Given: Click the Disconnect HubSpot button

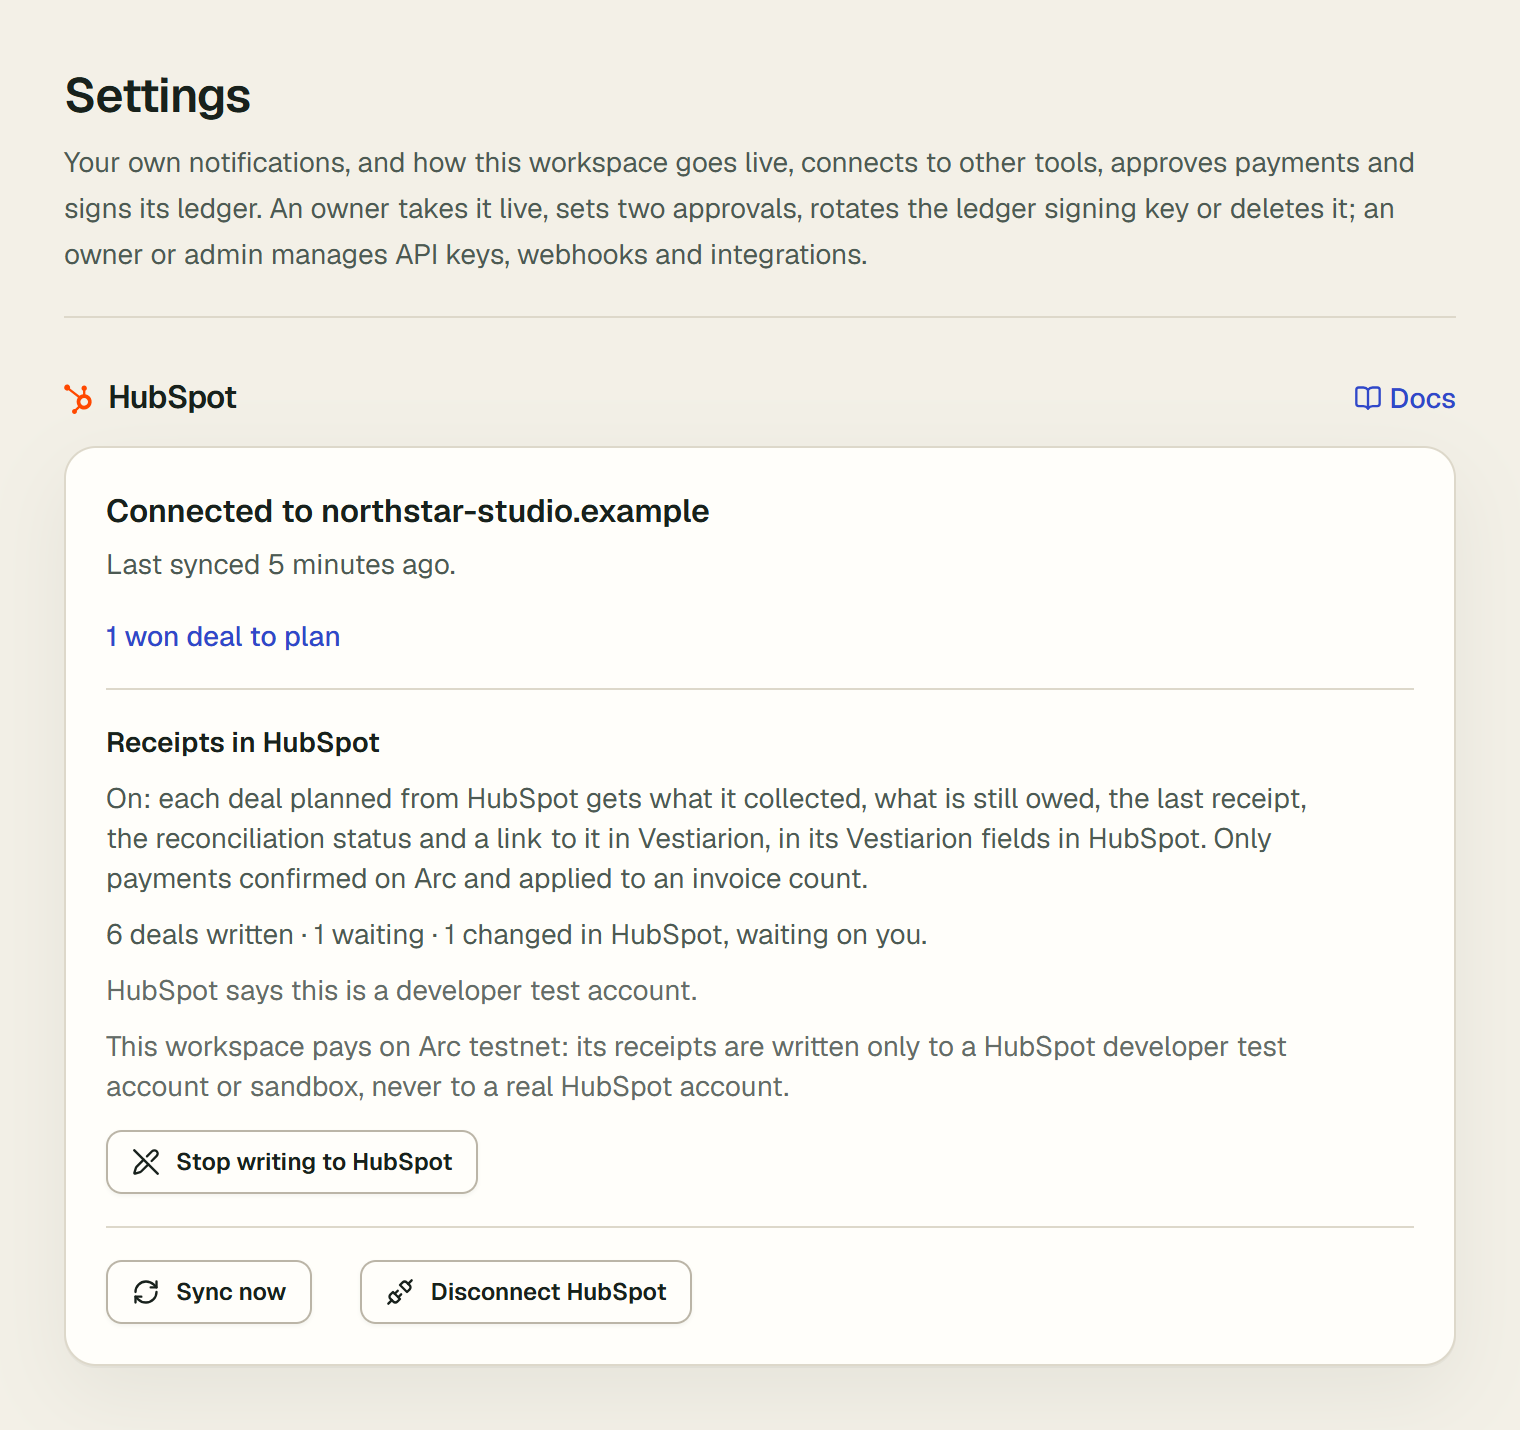Looking at the screenshot, I should click(526, 1292).
